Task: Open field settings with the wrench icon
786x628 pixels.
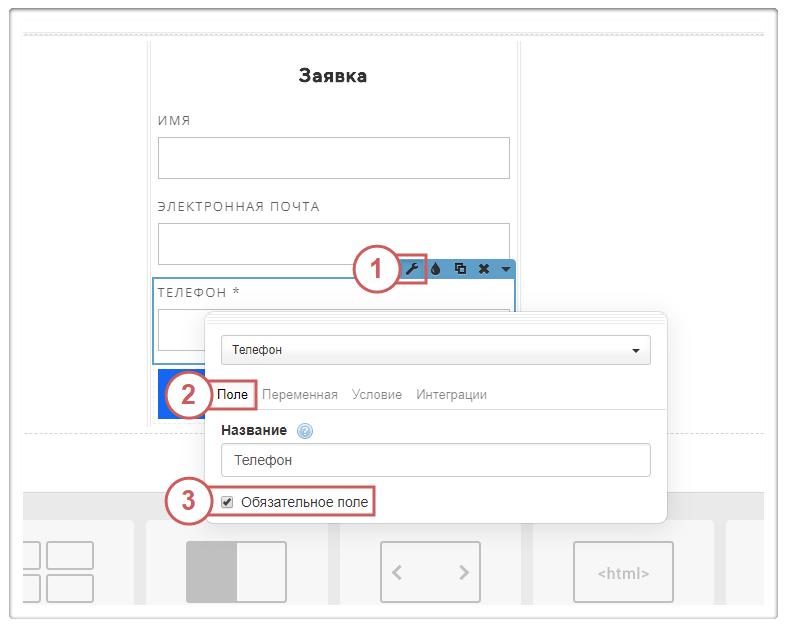Action: (x=412, y=268)
